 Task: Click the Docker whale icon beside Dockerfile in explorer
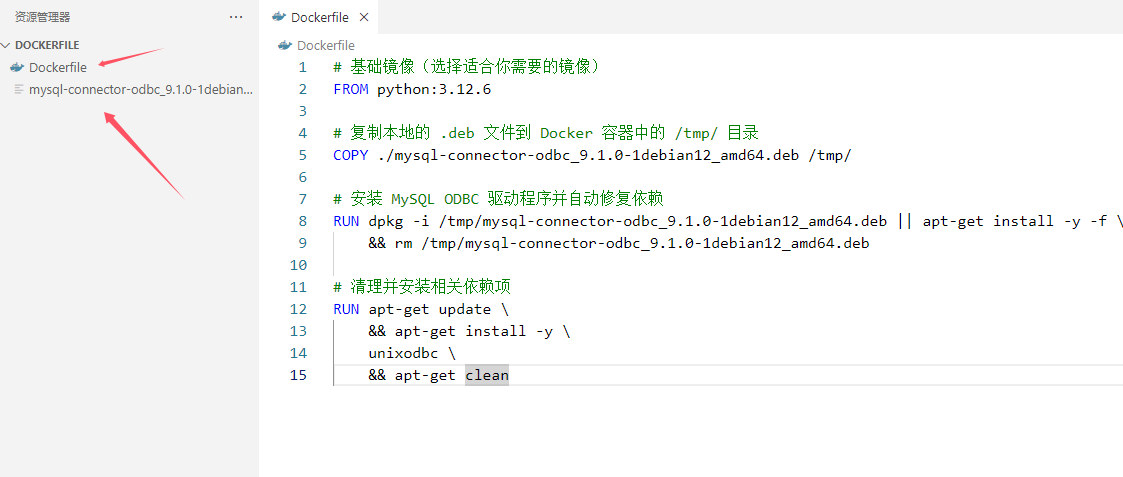[17, 67]
